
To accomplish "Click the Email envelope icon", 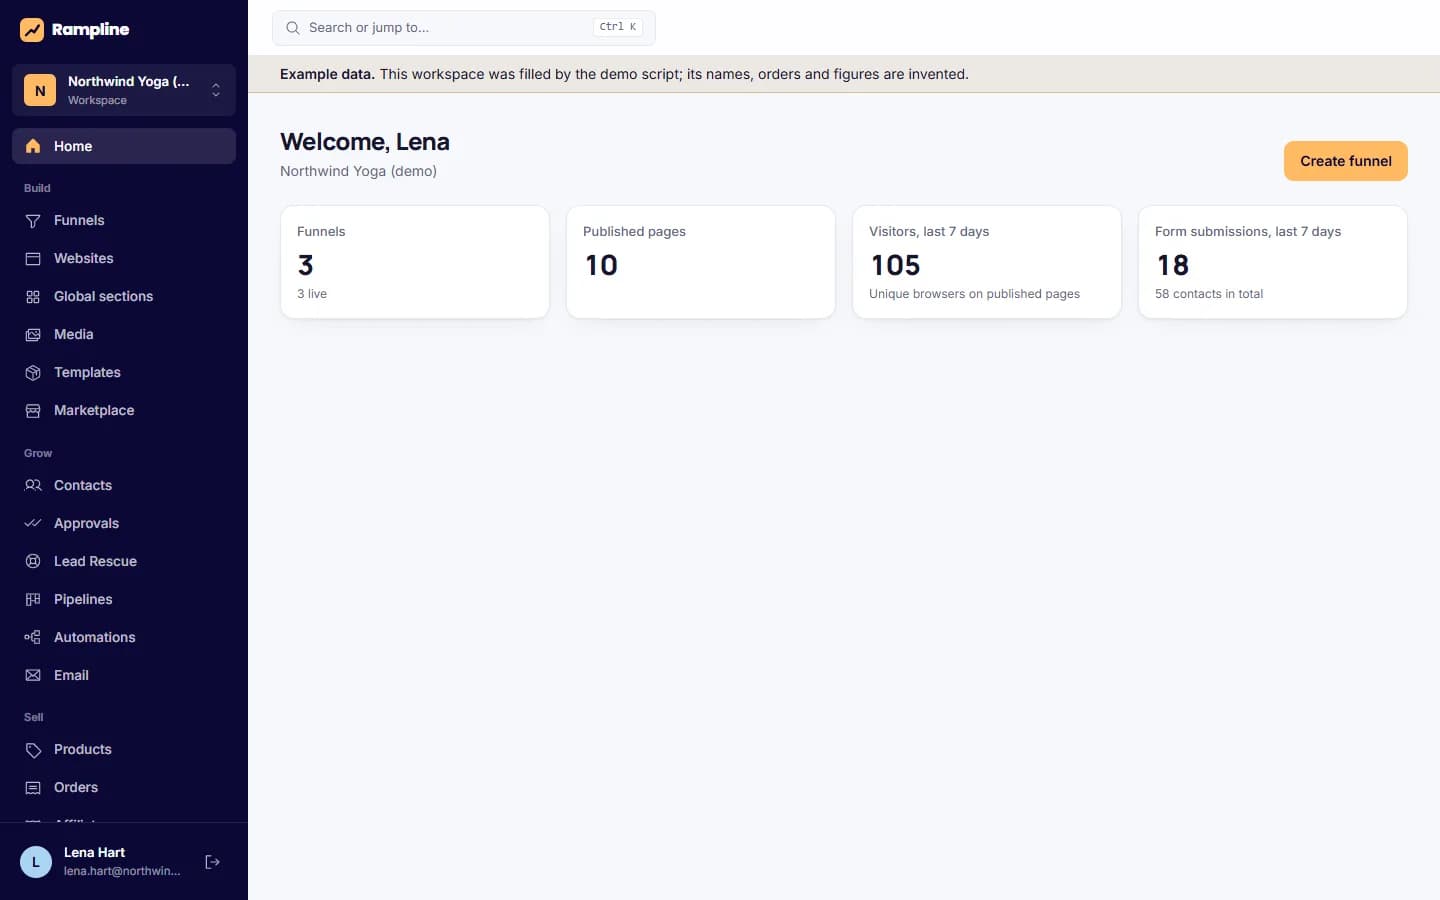I will coord(33,675).
